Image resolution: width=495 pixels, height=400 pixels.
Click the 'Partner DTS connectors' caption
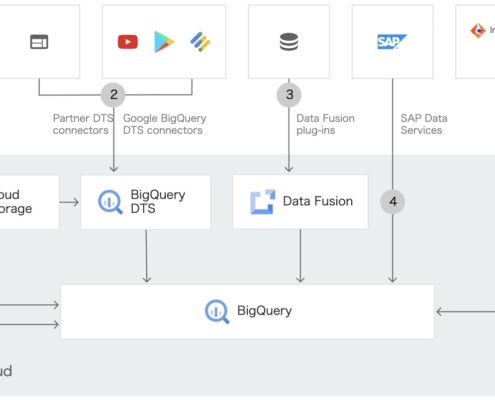tap(83, 124)
